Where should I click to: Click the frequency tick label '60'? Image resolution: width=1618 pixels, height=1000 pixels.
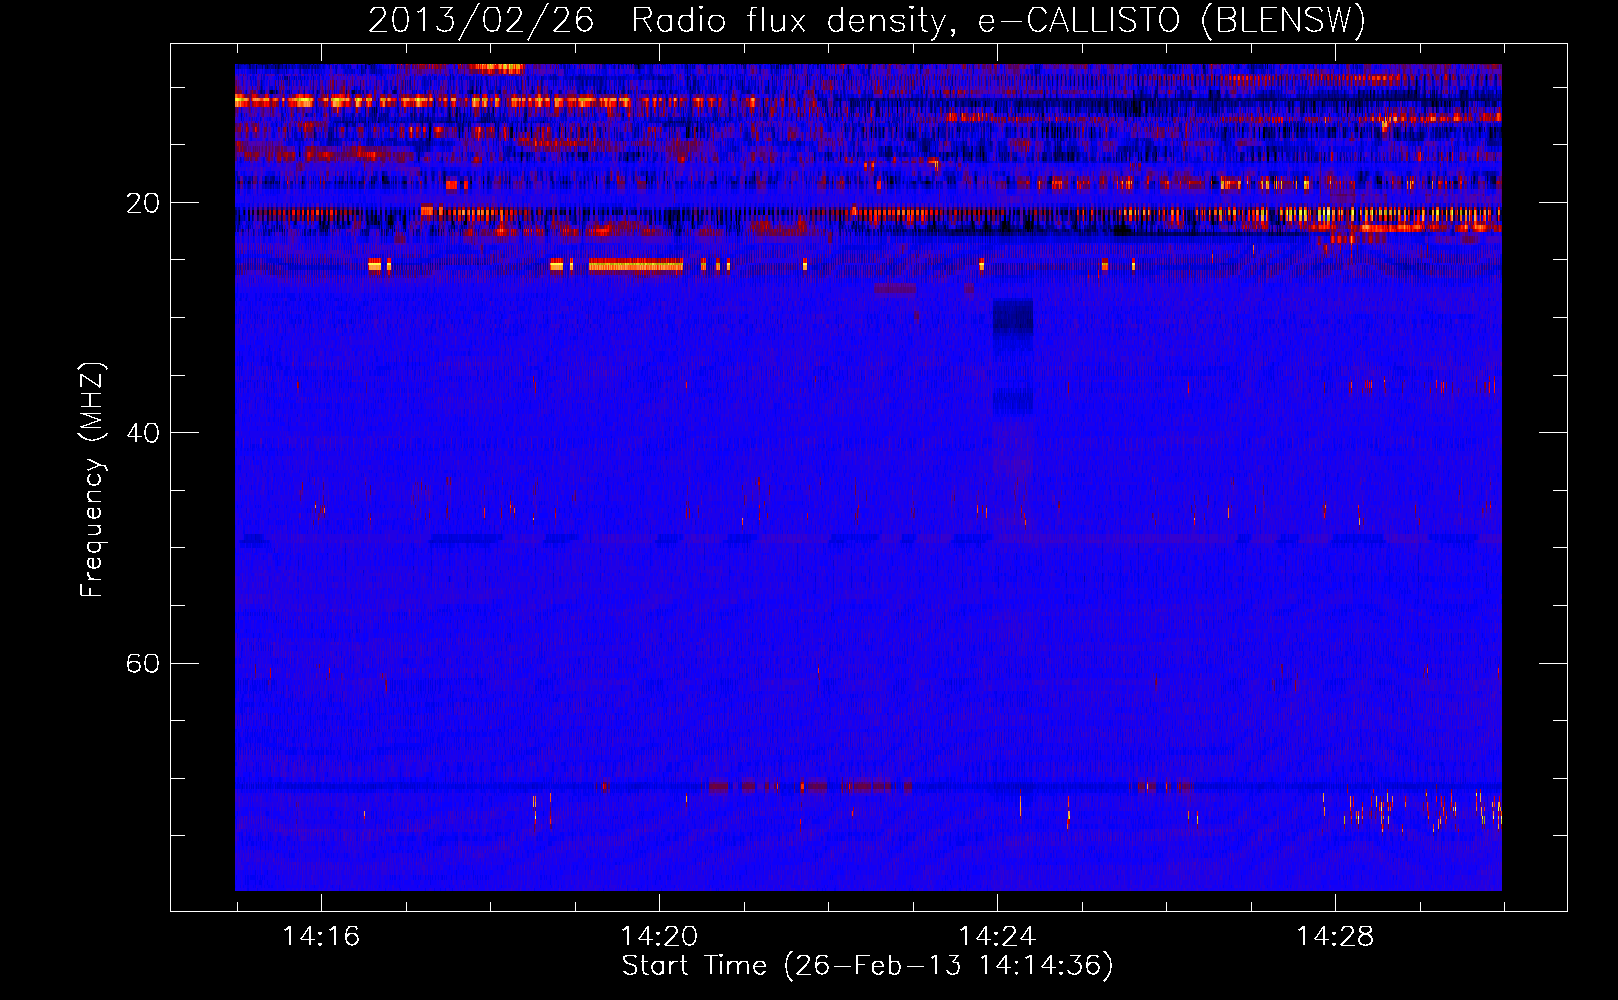(143, 663)
